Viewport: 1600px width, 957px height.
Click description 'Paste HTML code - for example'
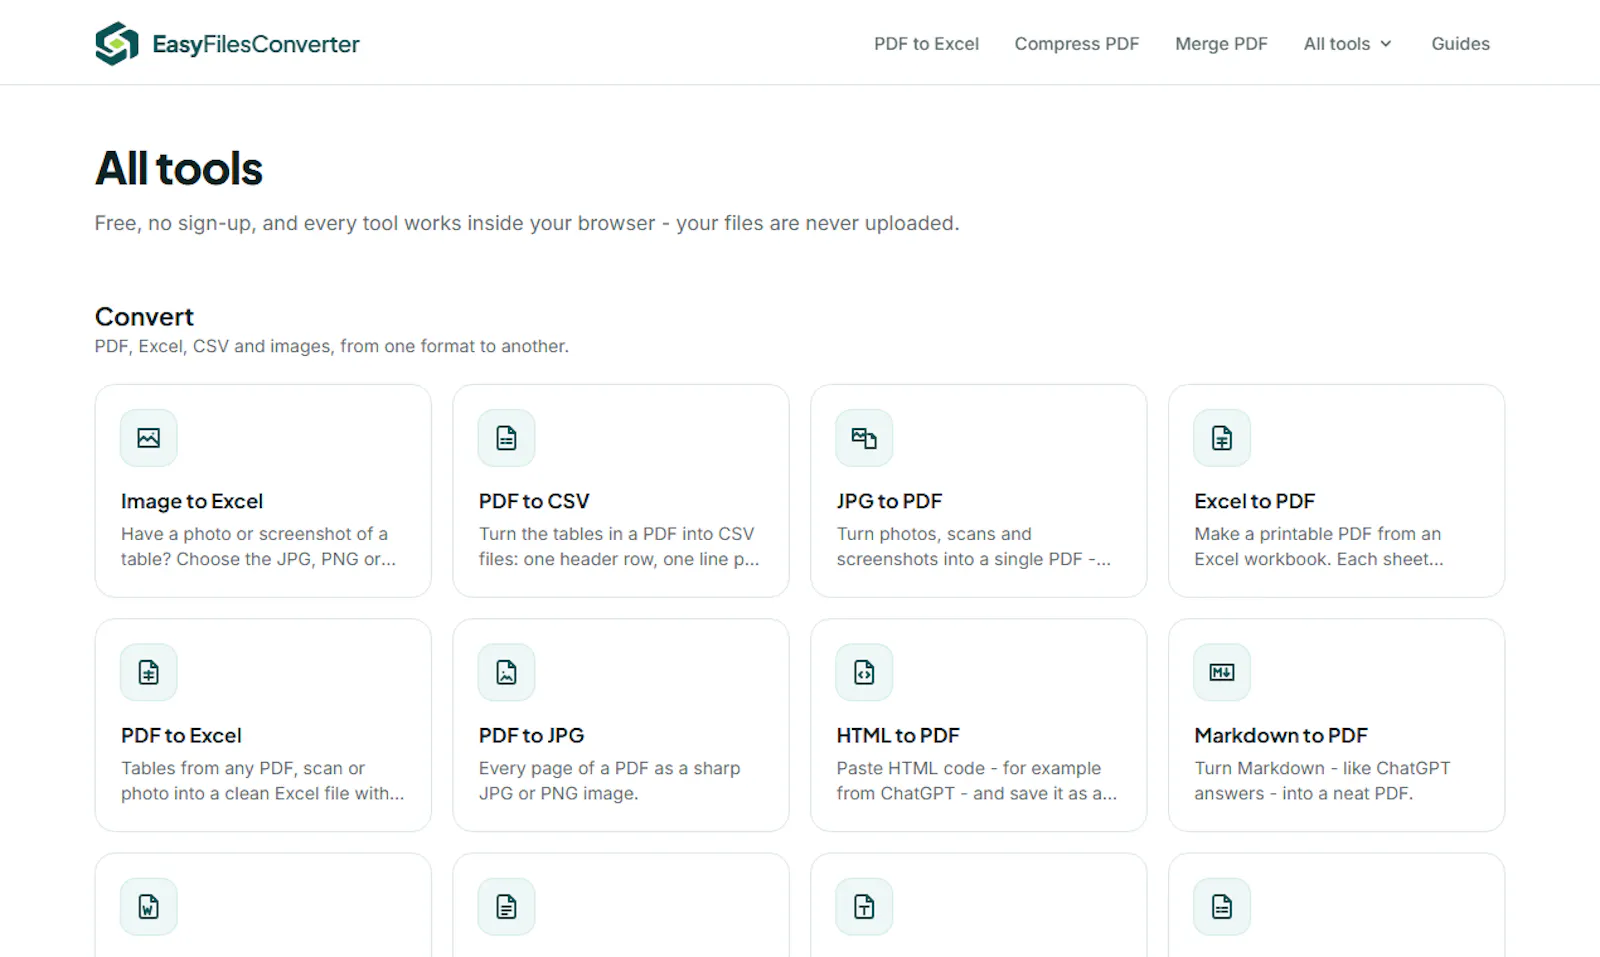[x=969, y=768]
